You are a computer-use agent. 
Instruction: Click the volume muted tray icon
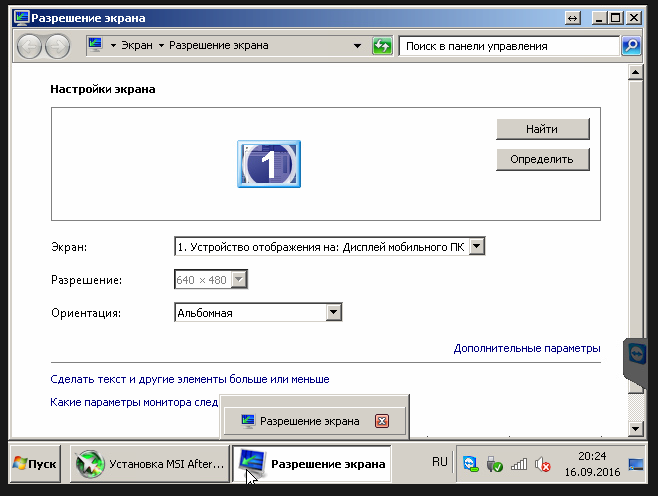[x=543, y=464]
